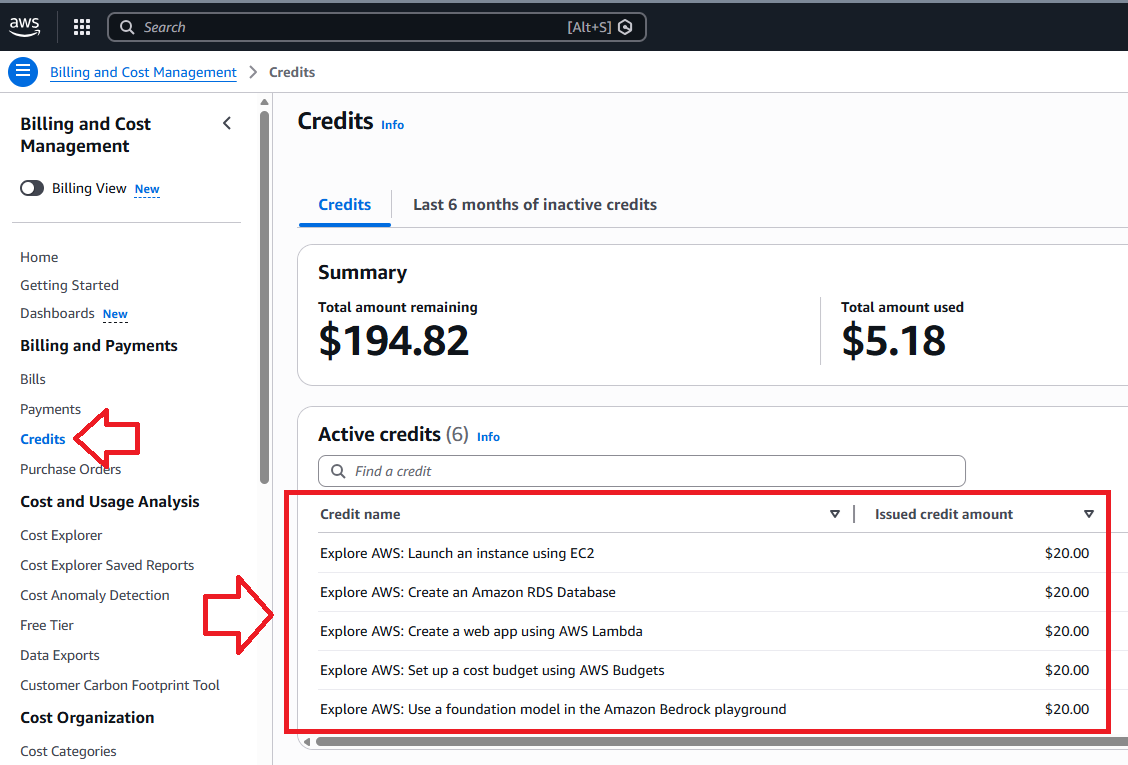
Task: Open Payments page in sidebar
Action: pyautogui.click(x=50, y=409)
